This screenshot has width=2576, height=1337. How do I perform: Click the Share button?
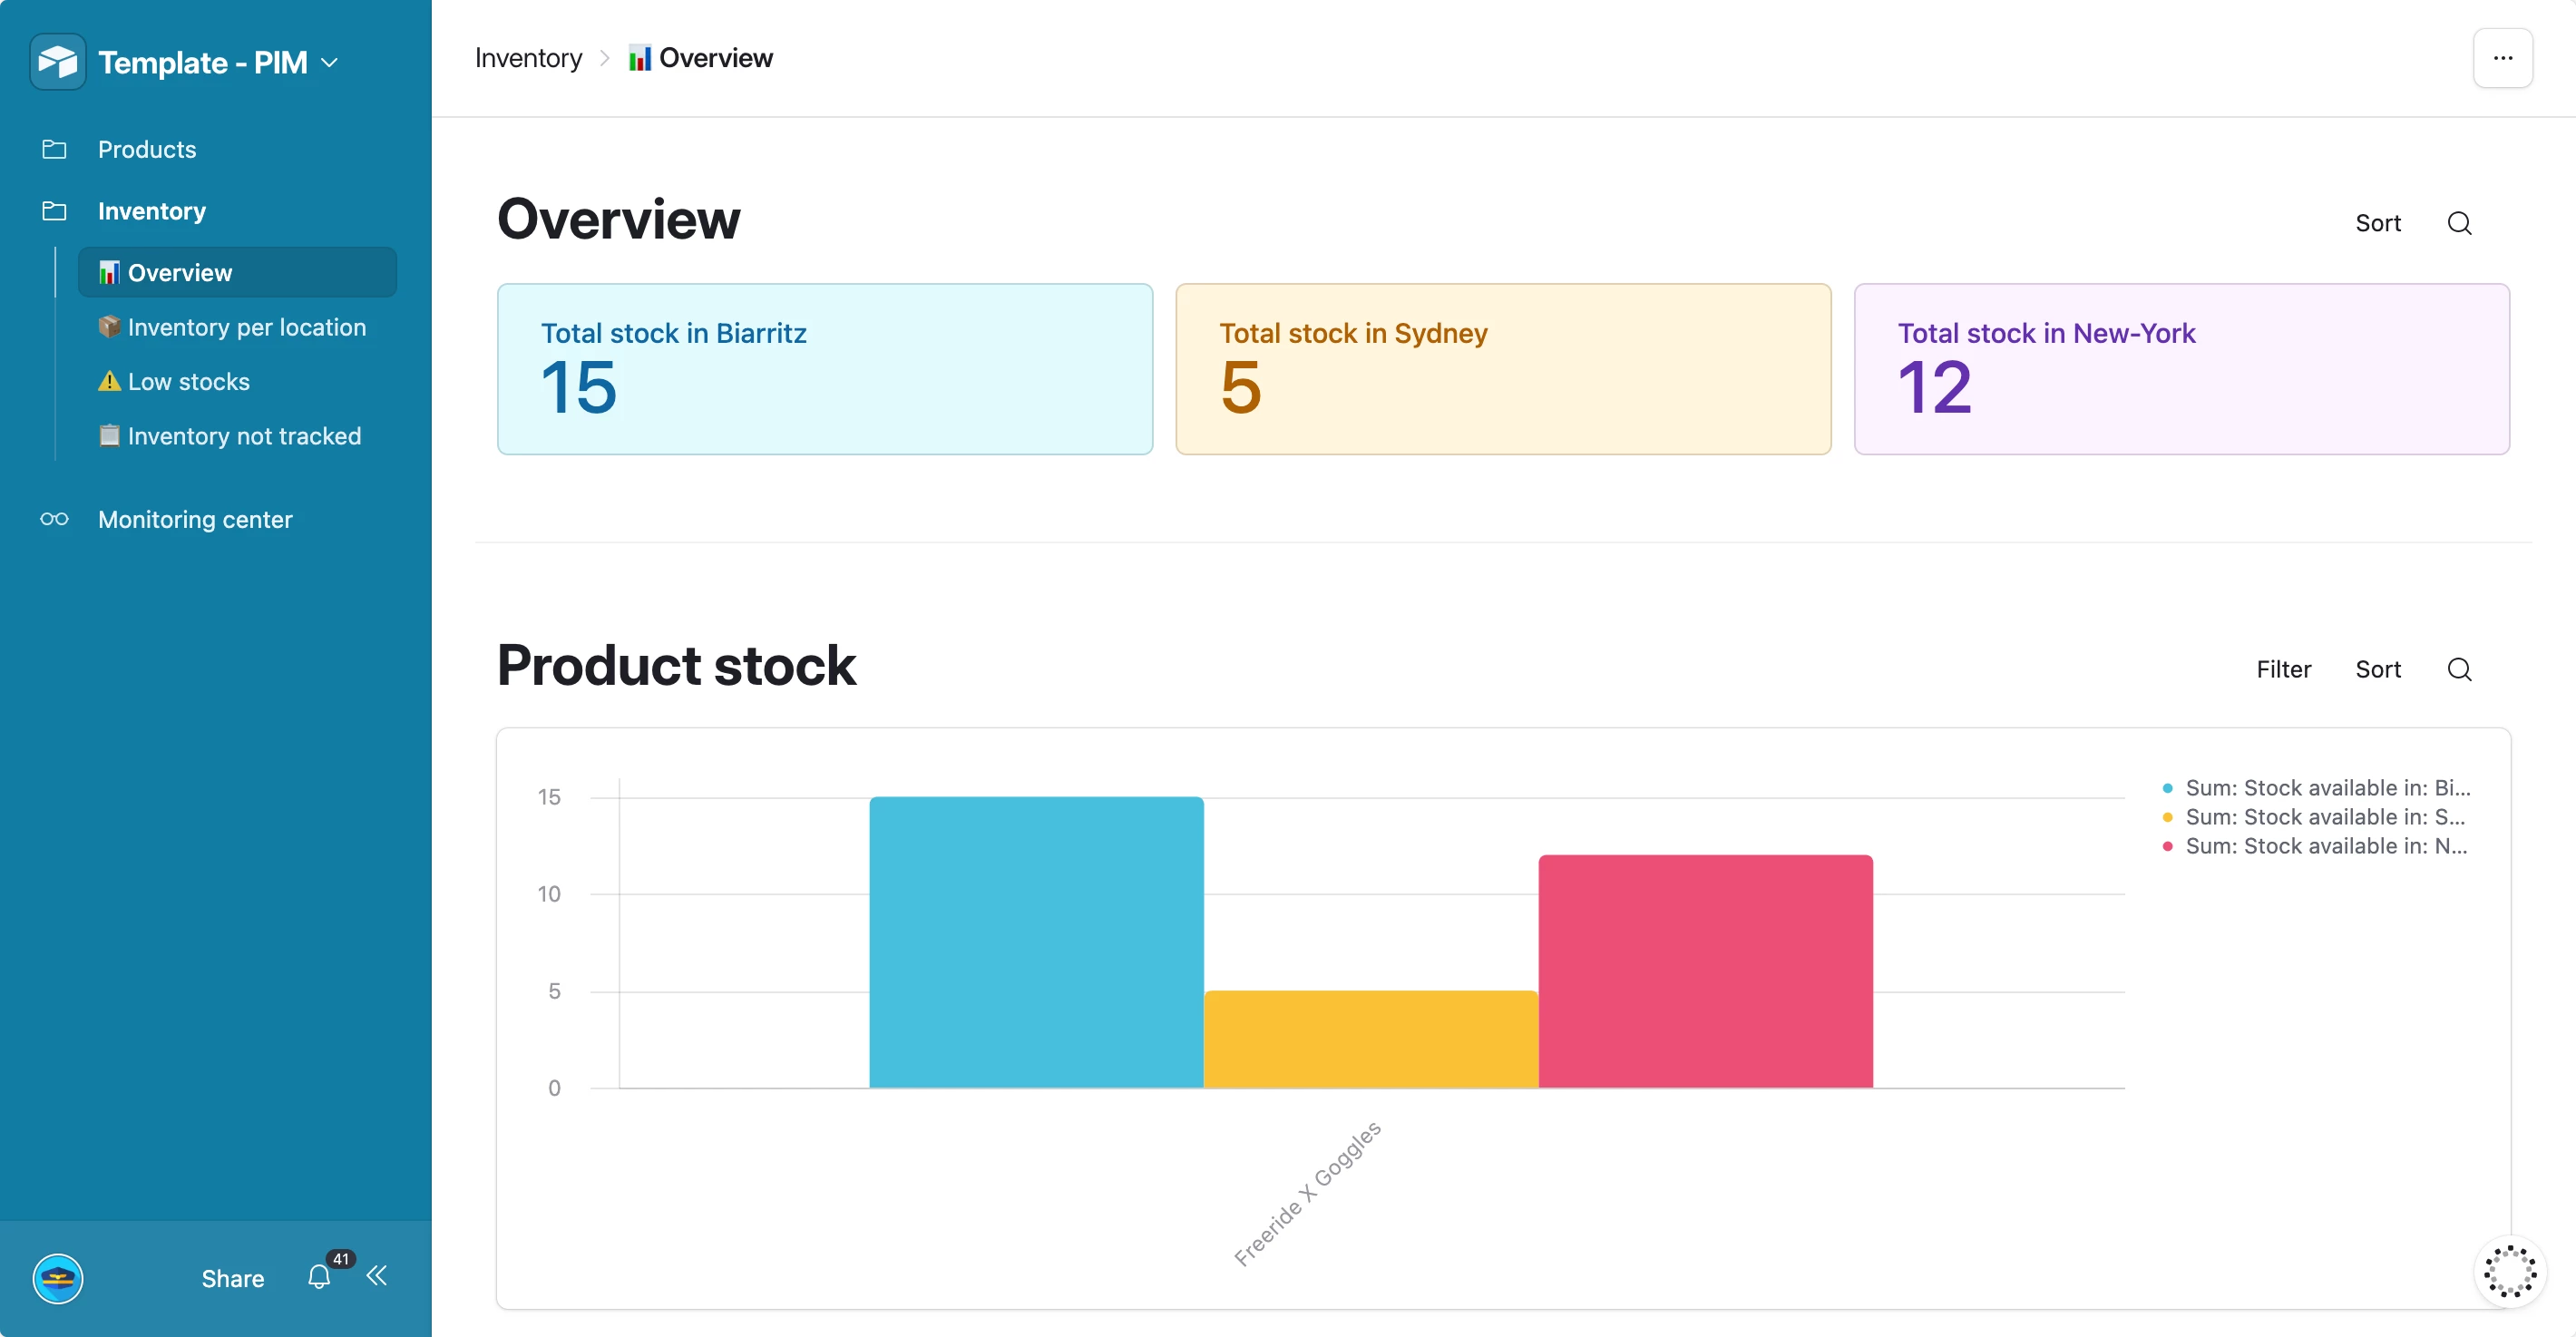coord(232,1278)
